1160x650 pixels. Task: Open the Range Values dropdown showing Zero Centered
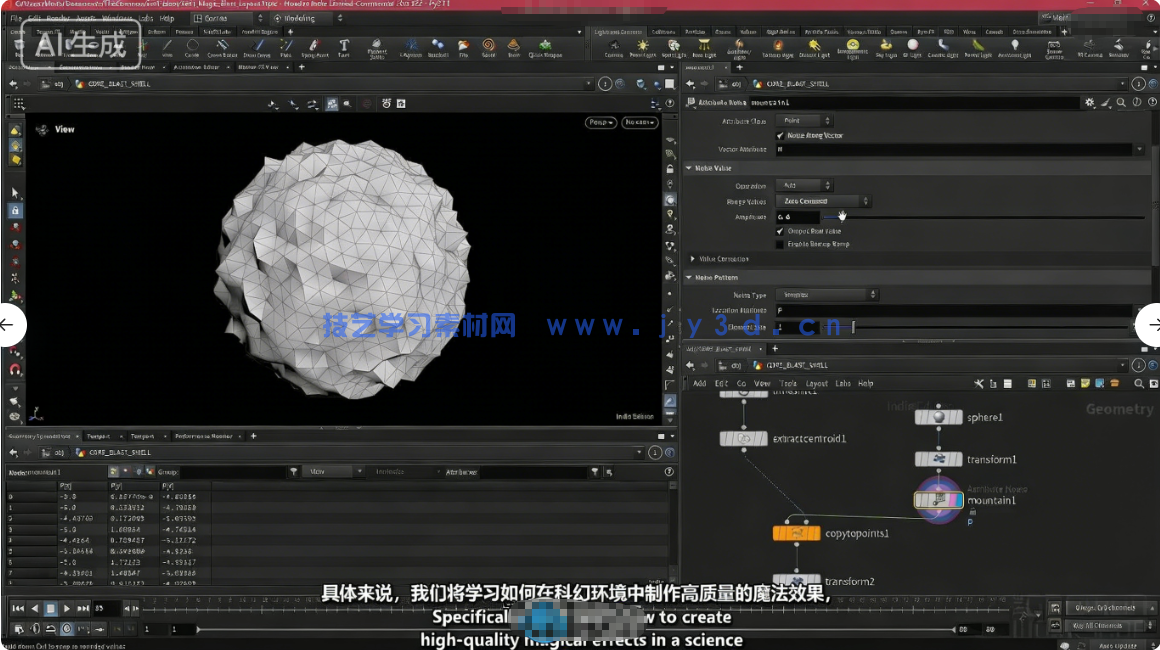(x=821, y=201)
